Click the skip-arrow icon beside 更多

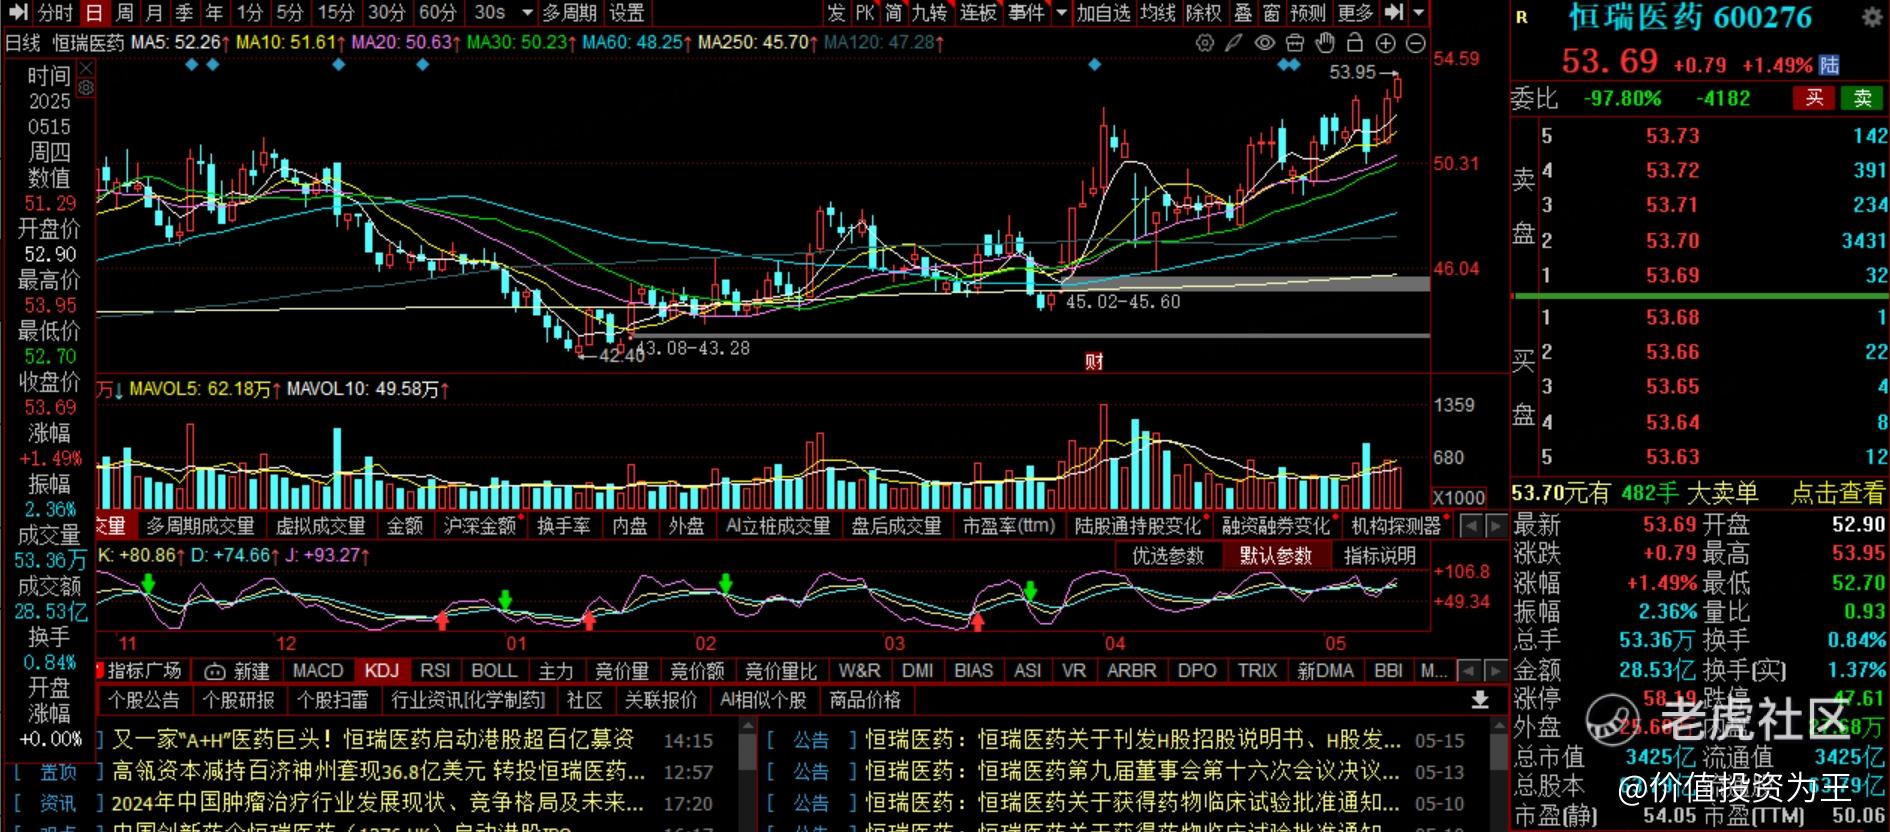coord(1394,13)
